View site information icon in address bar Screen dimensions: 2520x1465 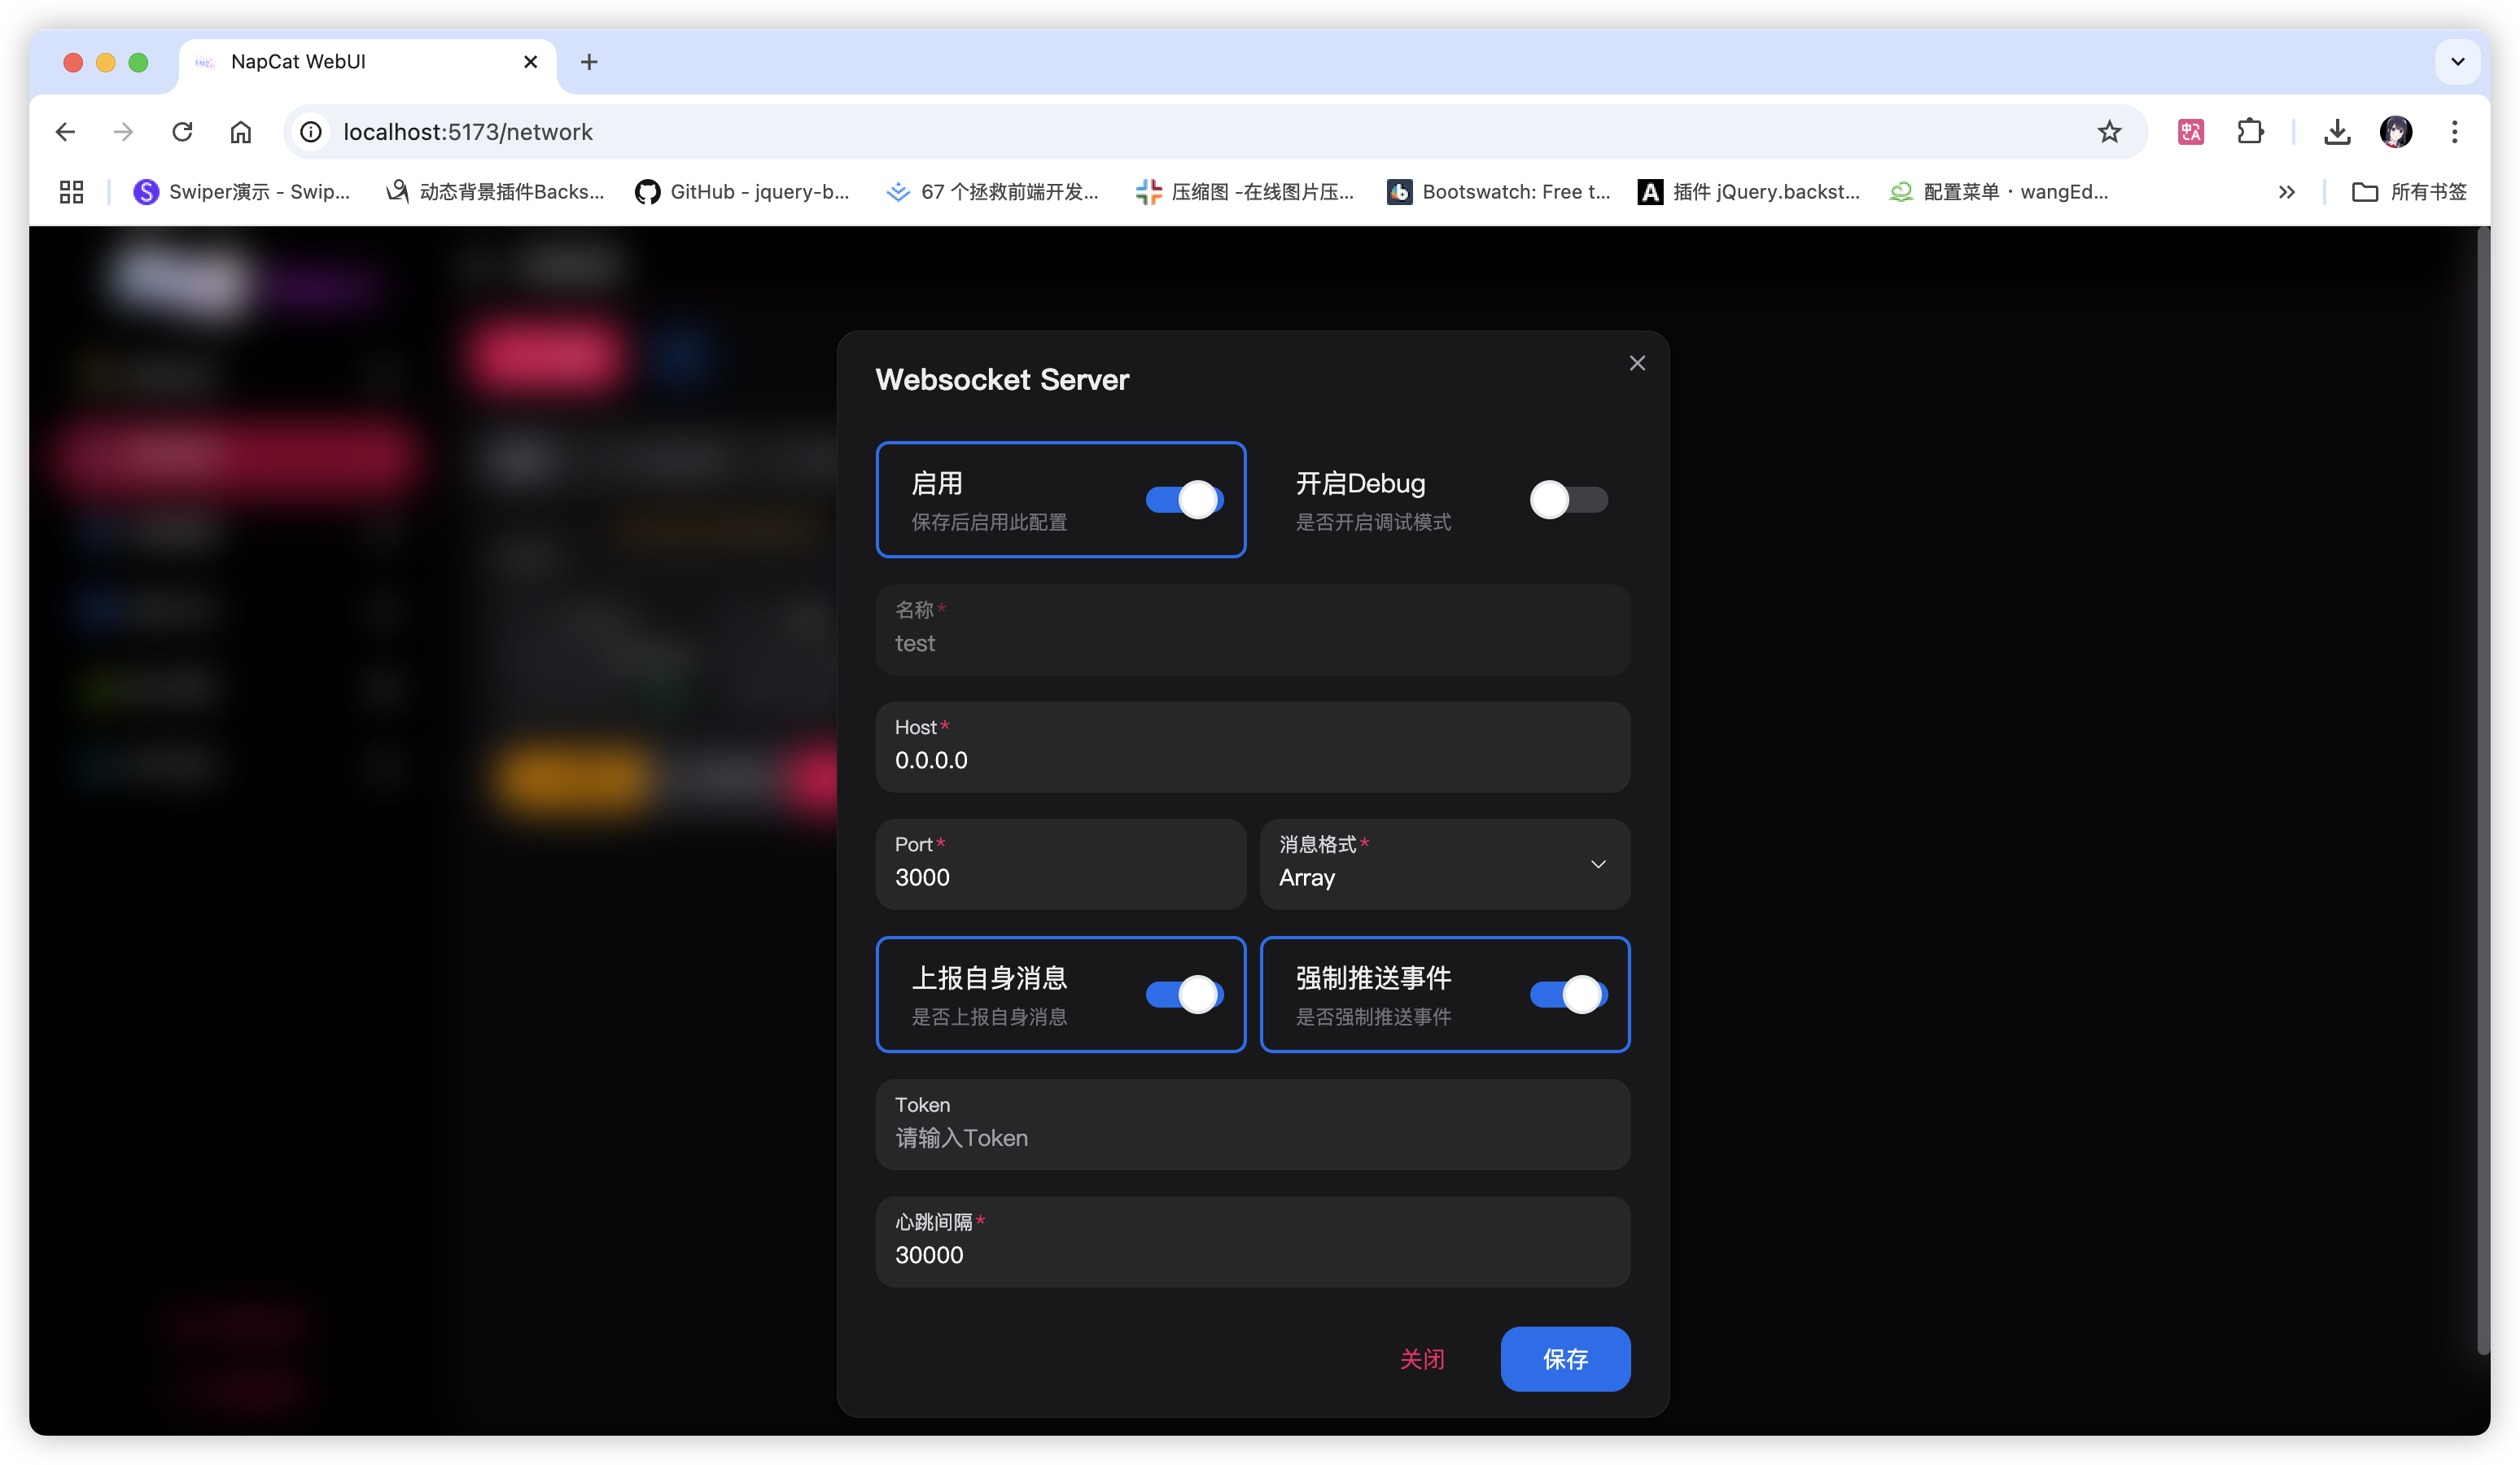coord(311,132)
